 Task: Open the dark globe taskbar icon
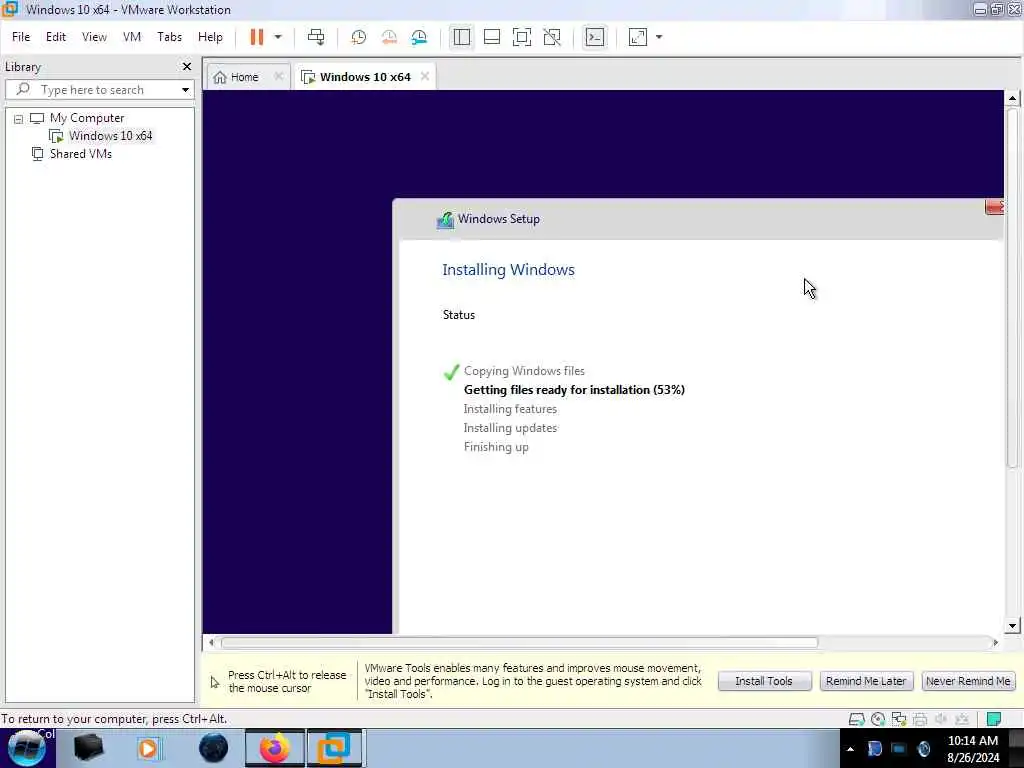[214, 748]
